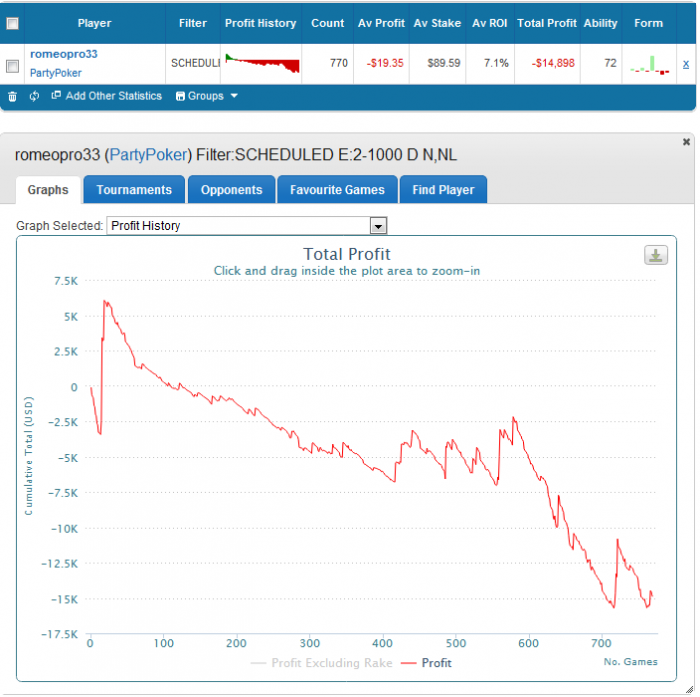700x697 pixels.
Task: Switch to the Graphs tab
Action: 48,190
